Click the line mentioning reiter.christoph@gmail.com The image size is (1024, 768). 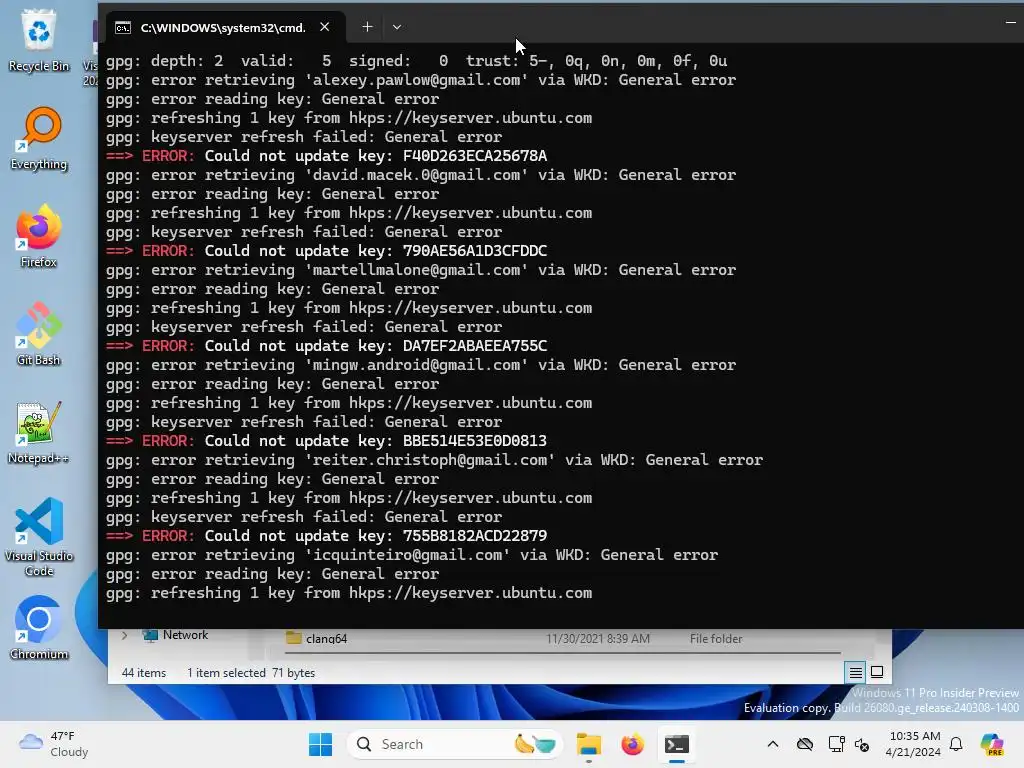pos(434,460)
